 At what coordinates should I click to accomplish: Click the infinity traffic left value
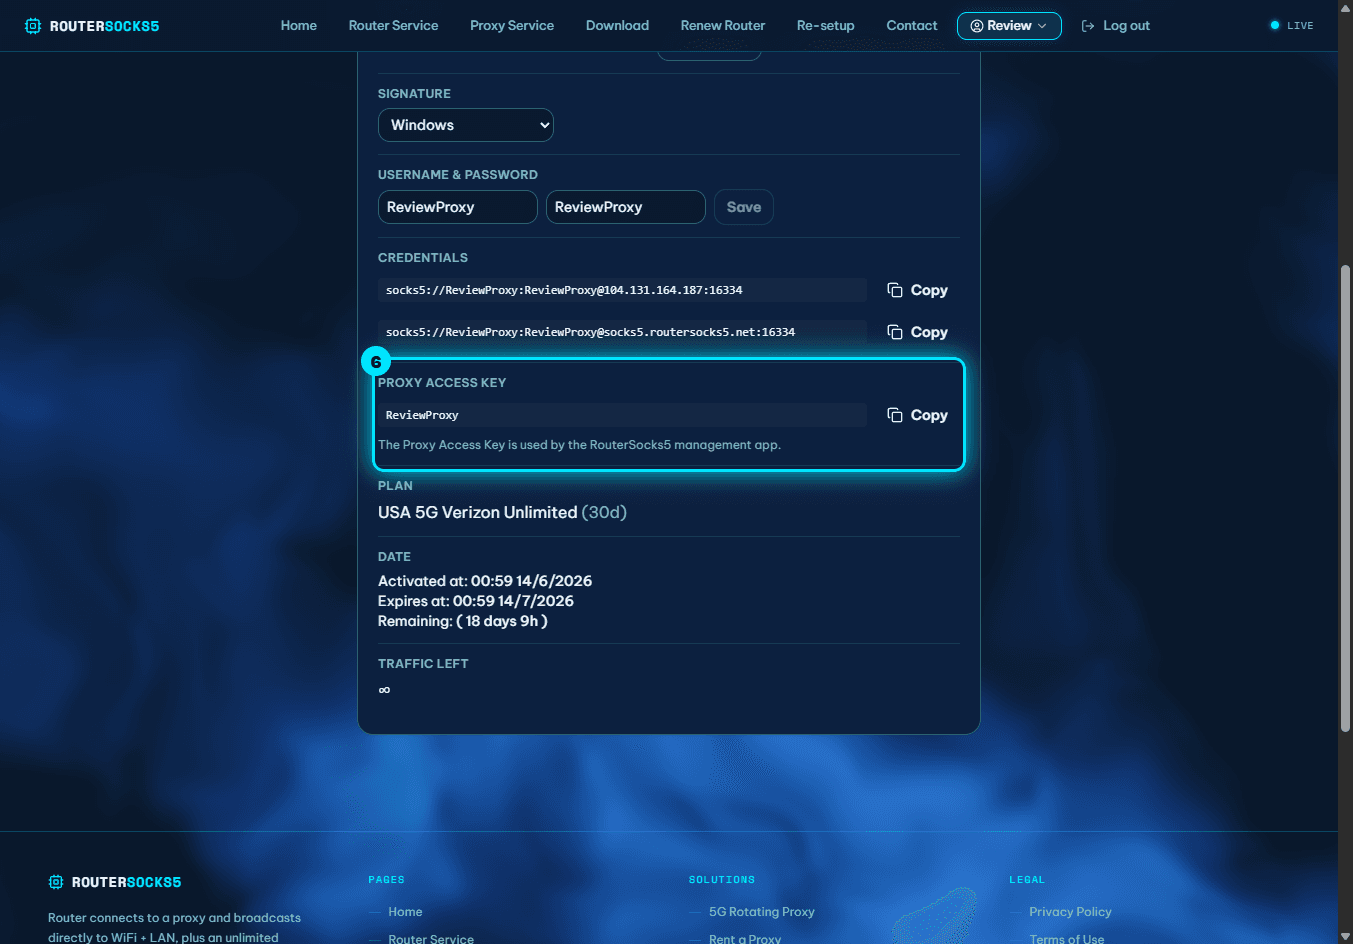tap(384, 690)
